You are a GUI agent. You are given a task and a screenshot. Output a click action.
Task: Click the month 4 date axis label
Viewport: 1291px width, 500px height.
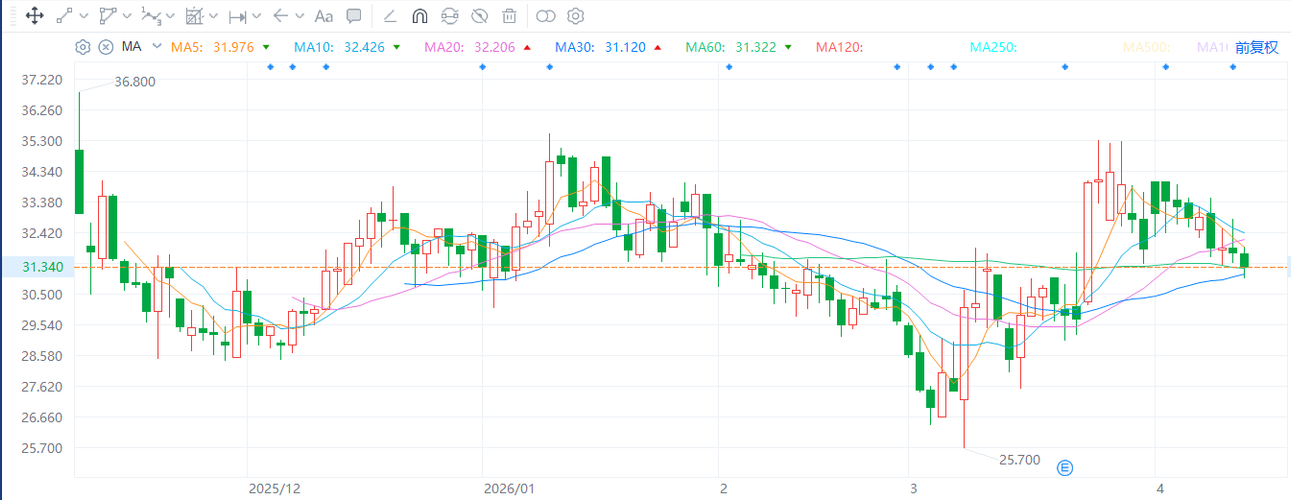click(1160, 489)
